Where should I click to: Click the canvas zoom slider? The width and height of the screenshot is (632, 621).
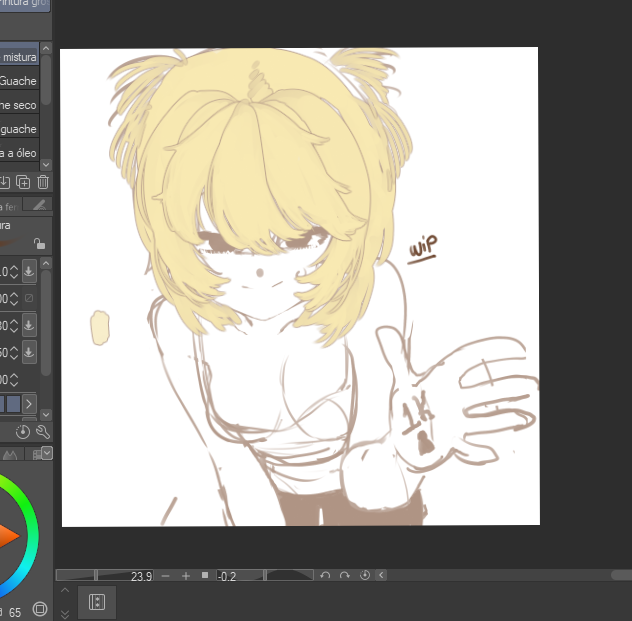point(104,575)
